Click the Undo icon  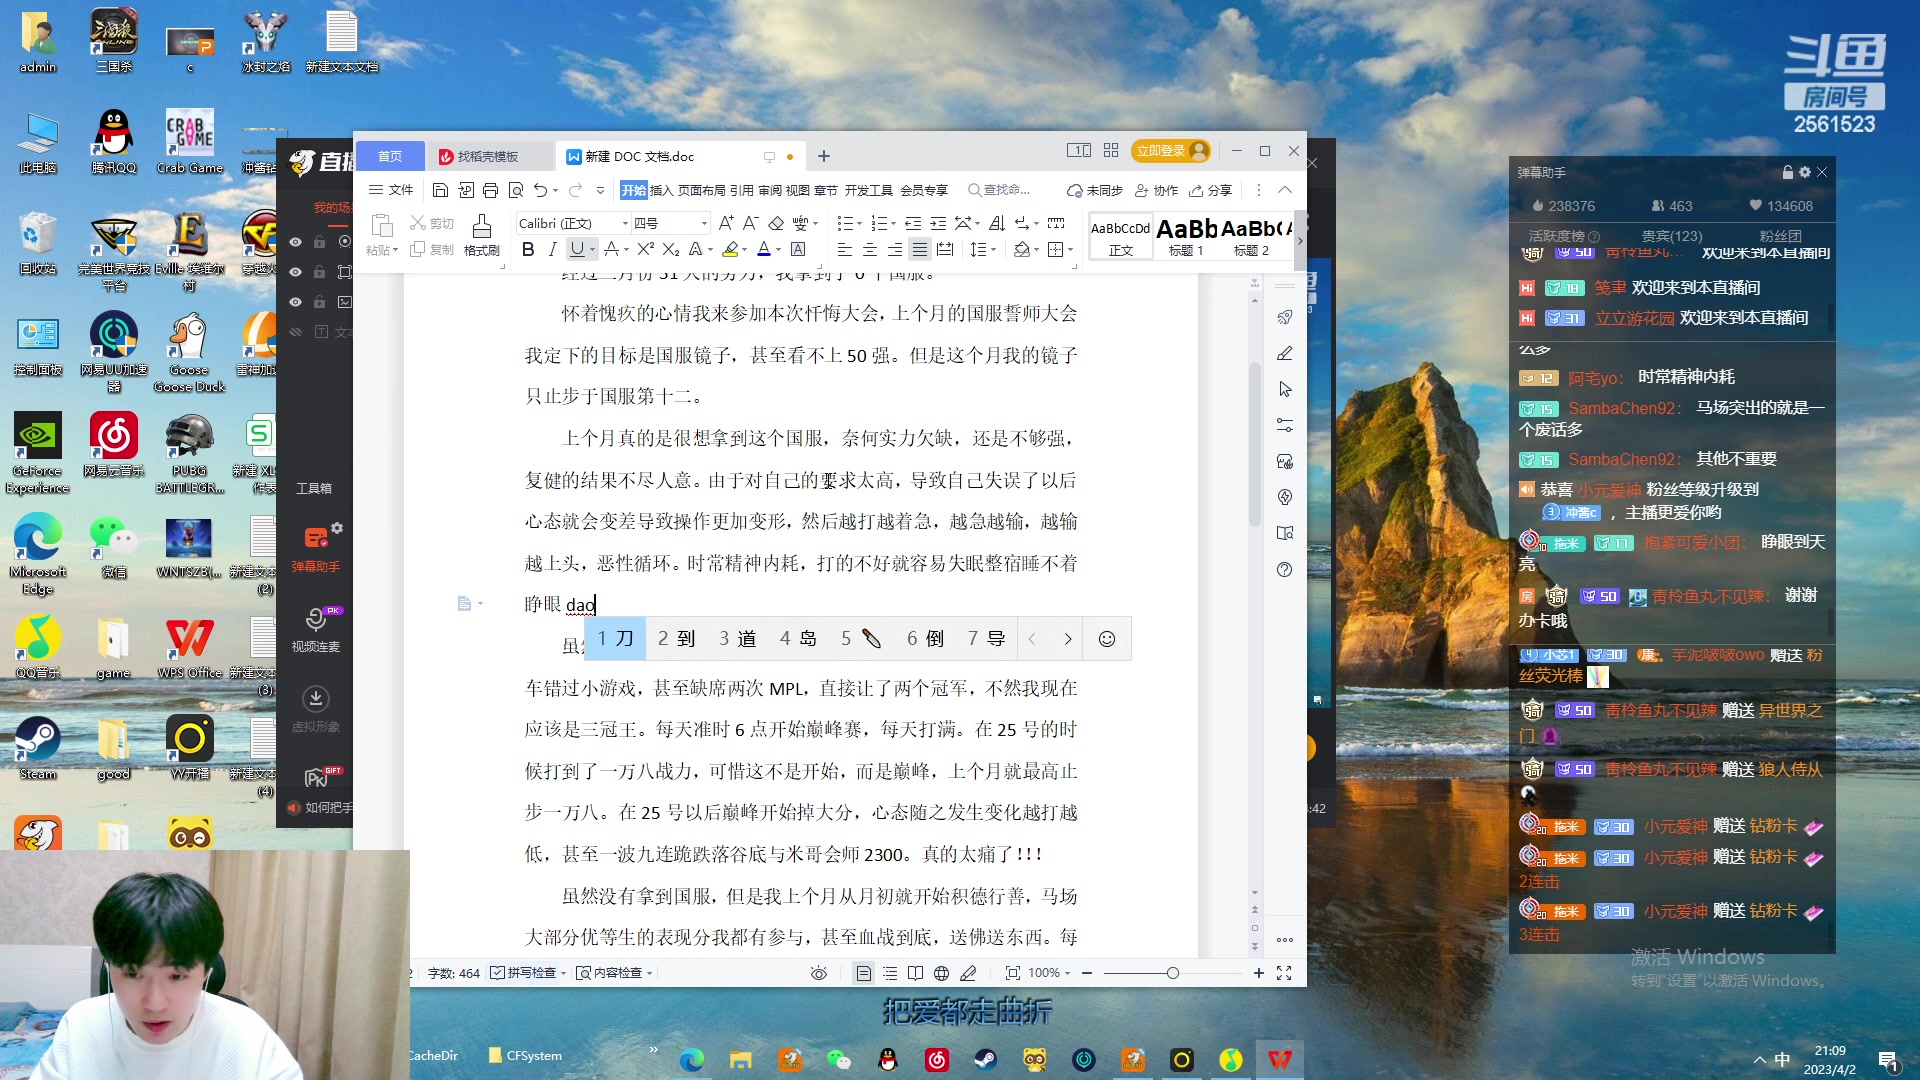[538, 189]
